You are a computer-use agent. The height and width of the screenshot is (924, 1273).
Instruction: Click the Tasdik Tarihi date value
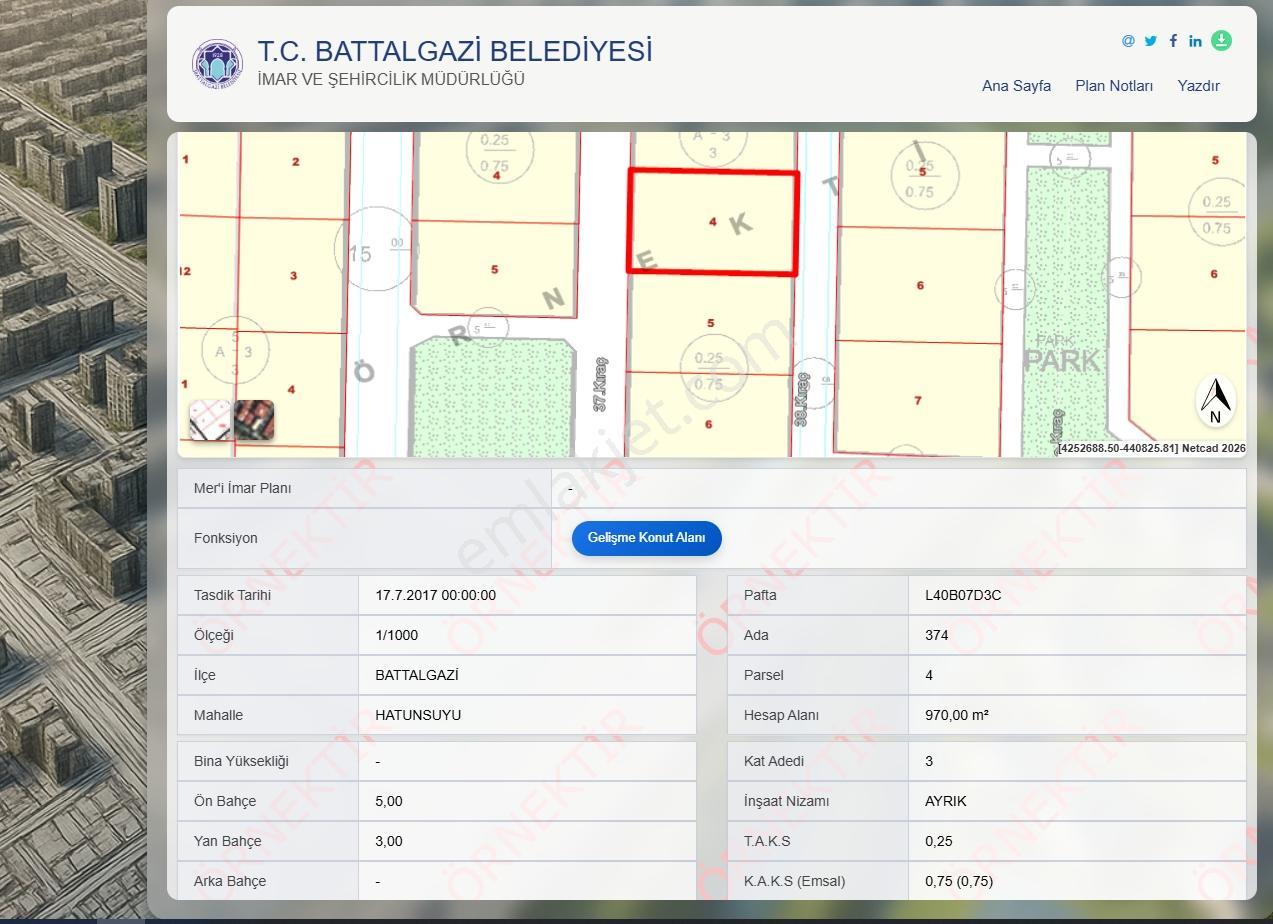coord(435,595)
